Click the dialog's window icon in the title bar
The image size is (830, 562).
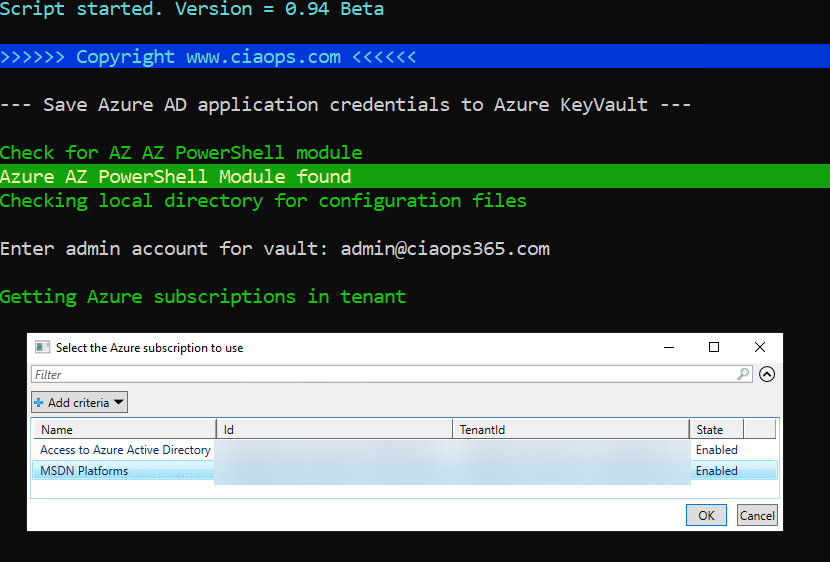tap(42, 348)
